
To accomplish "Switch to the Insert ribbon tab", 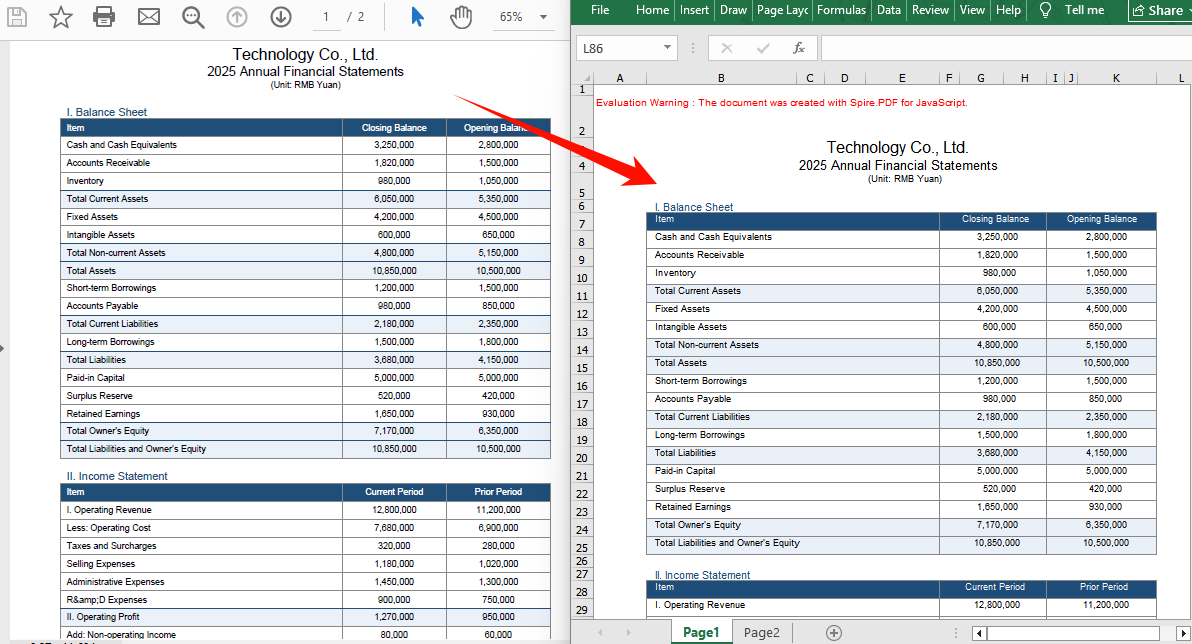I will pos(694,10).
